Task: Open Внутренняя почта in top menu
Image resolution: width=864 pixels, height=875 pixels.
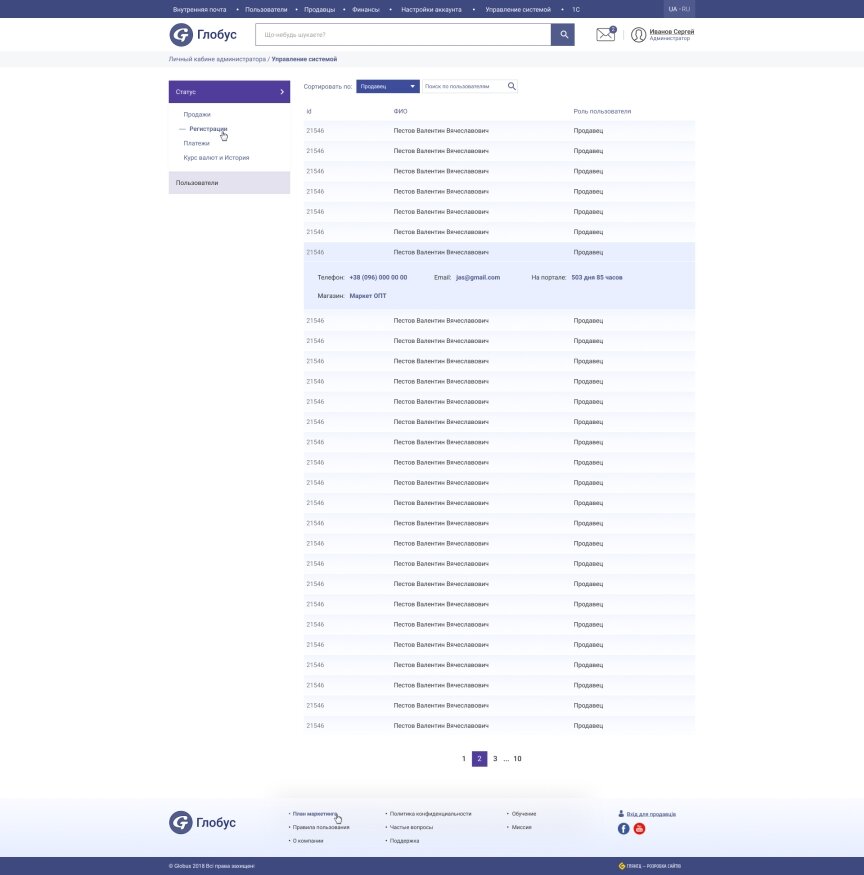Action: pos(199,9)
